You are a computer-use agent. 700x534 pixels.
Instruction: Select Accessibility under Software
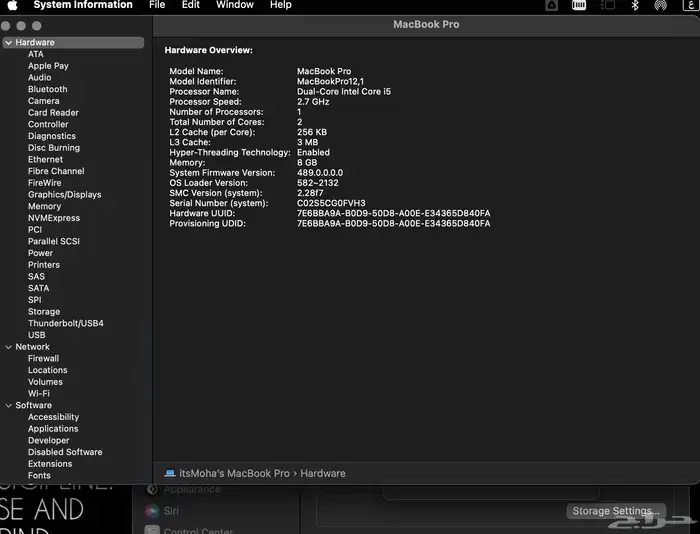[x=54, y=417]
